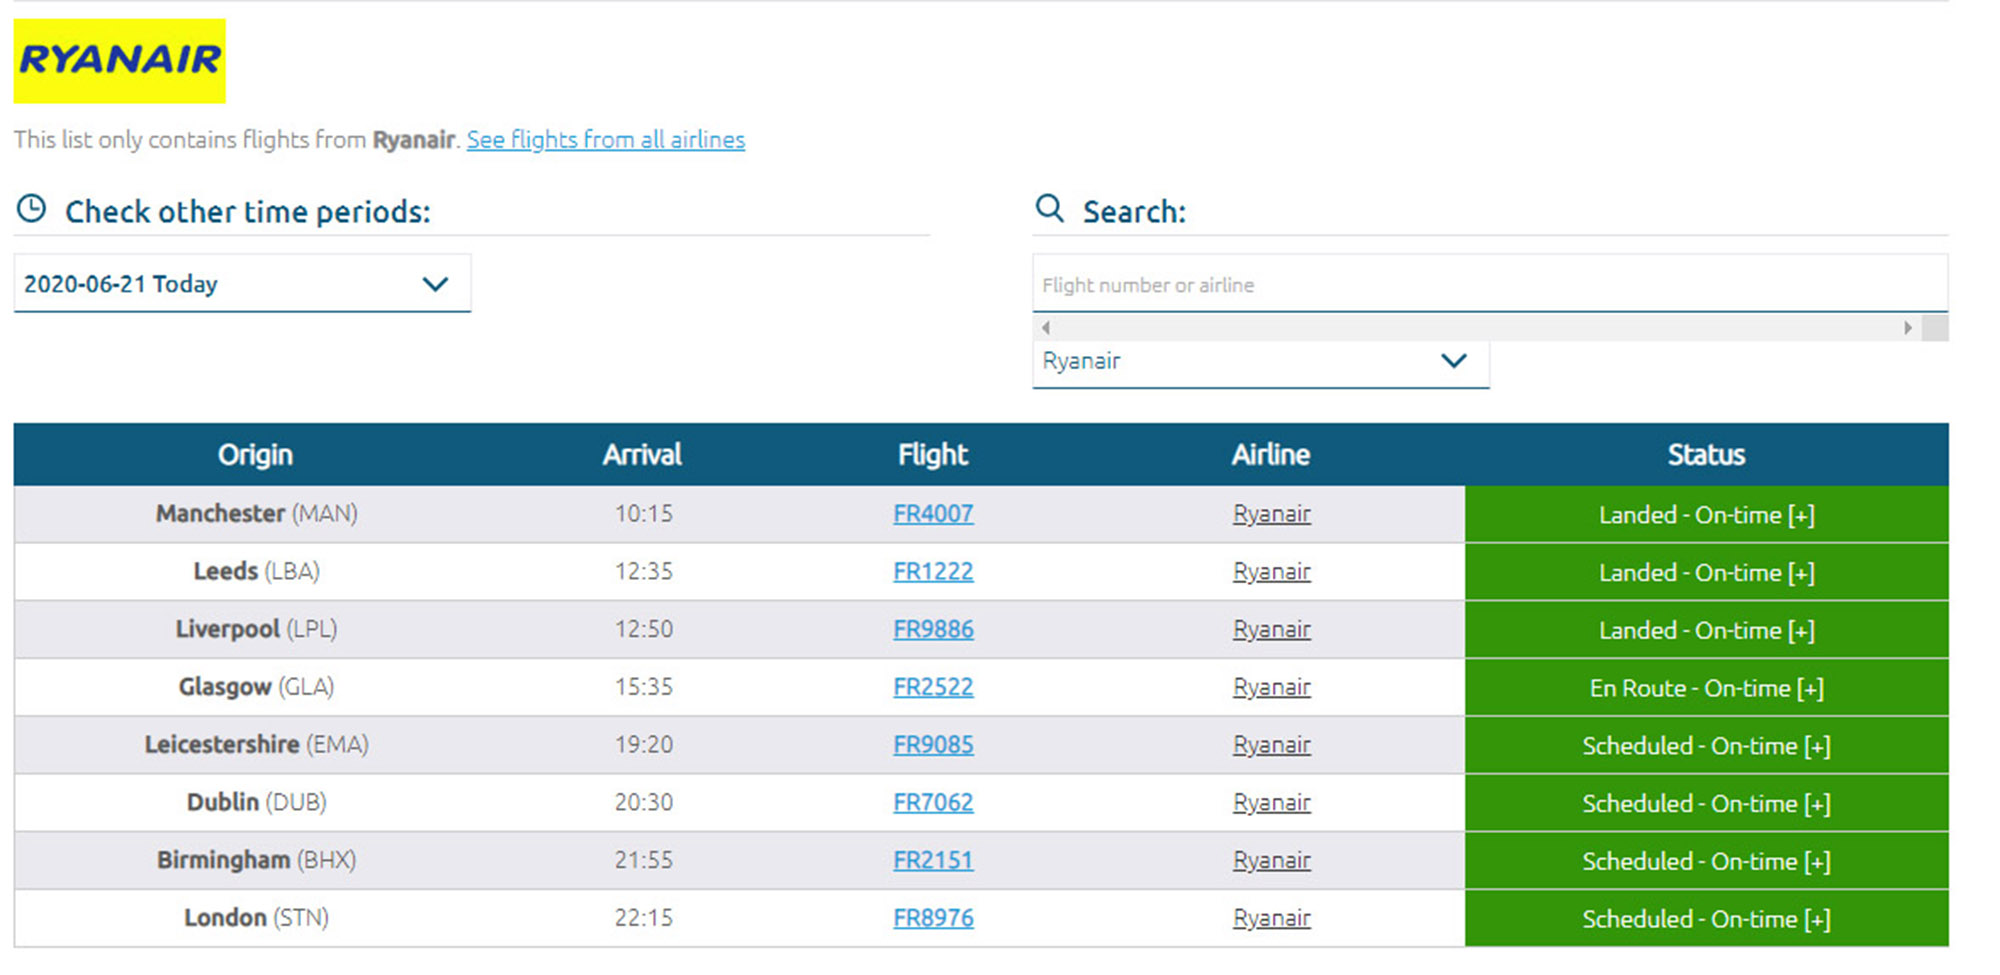Click the Airline column header
This screenshot has width=2000, height=975.
point(1271,455)
